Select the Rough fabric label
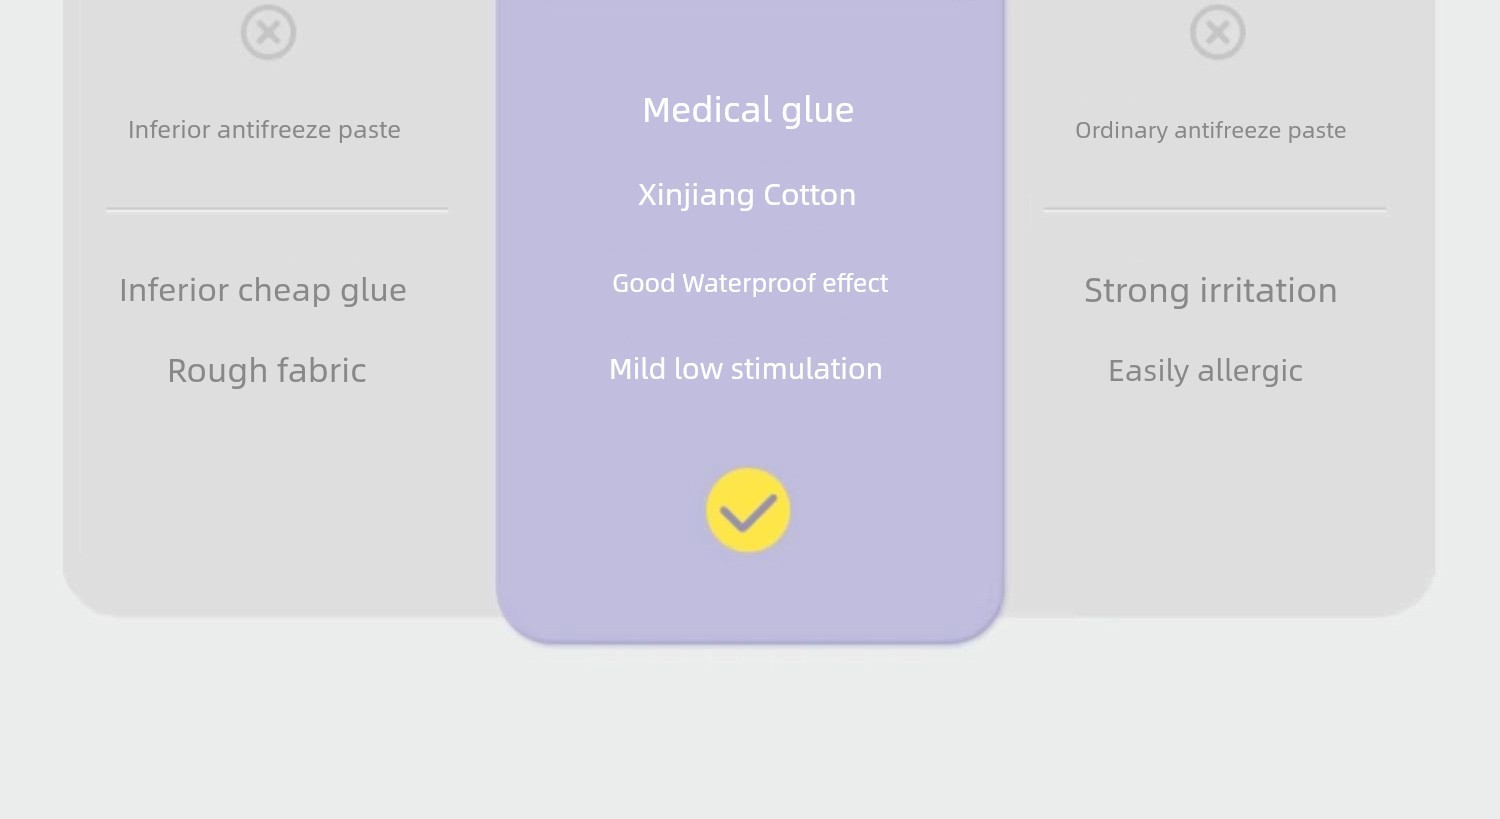The width and height of the screenshot is (1500, 819). click(266, 370)
